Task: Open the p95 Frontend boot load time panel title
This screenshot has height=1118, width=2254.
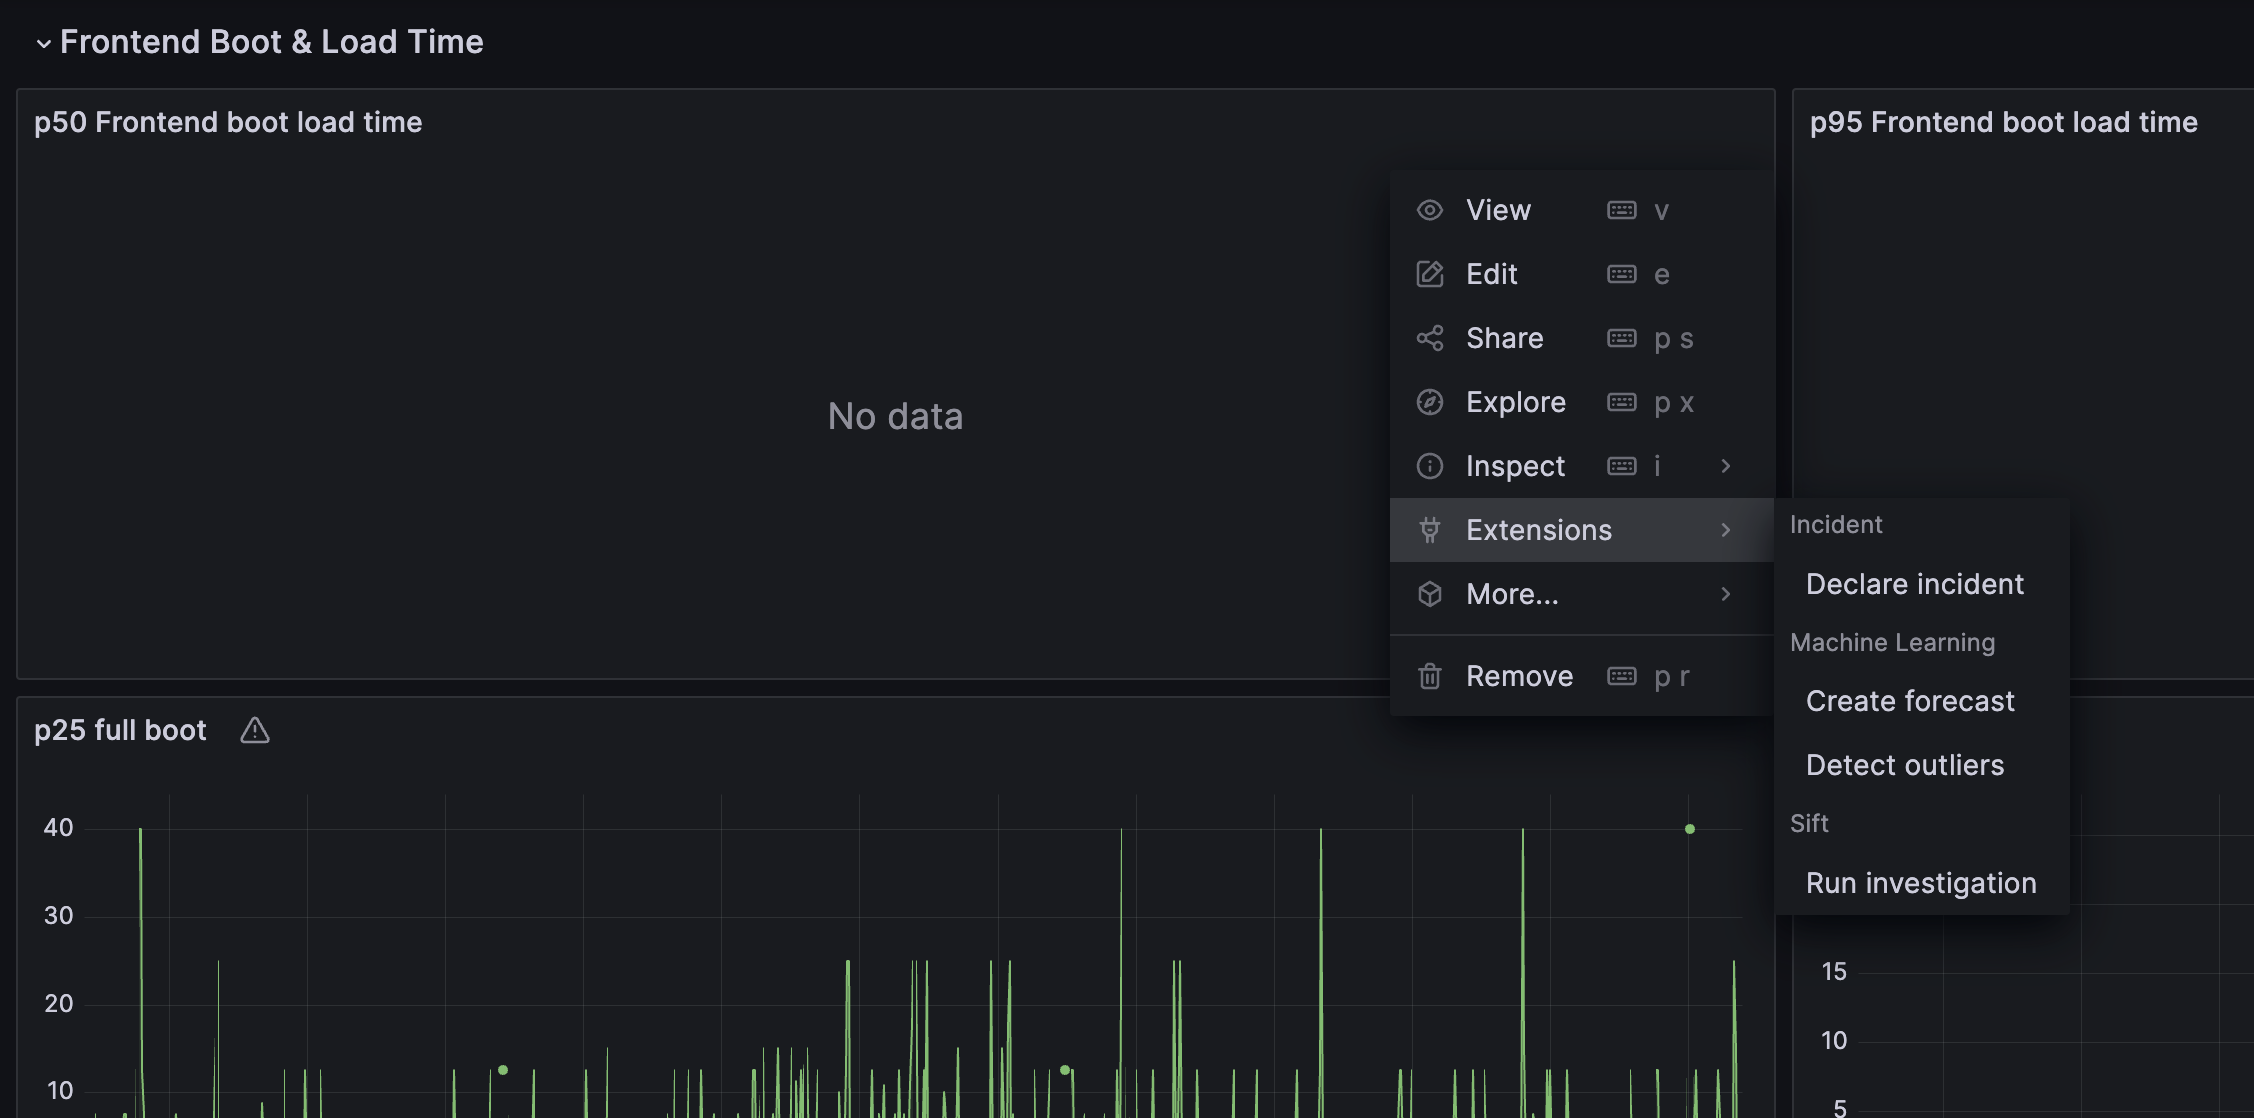Action: (2004, 122)
